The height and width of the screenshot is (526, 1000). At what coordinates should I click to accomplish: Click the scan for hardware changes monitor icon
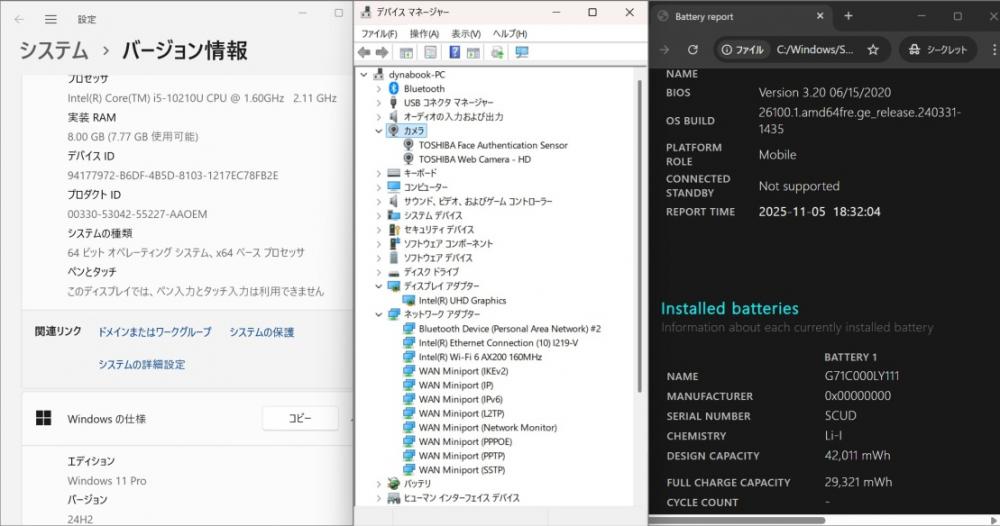click(x=522, y=52)
